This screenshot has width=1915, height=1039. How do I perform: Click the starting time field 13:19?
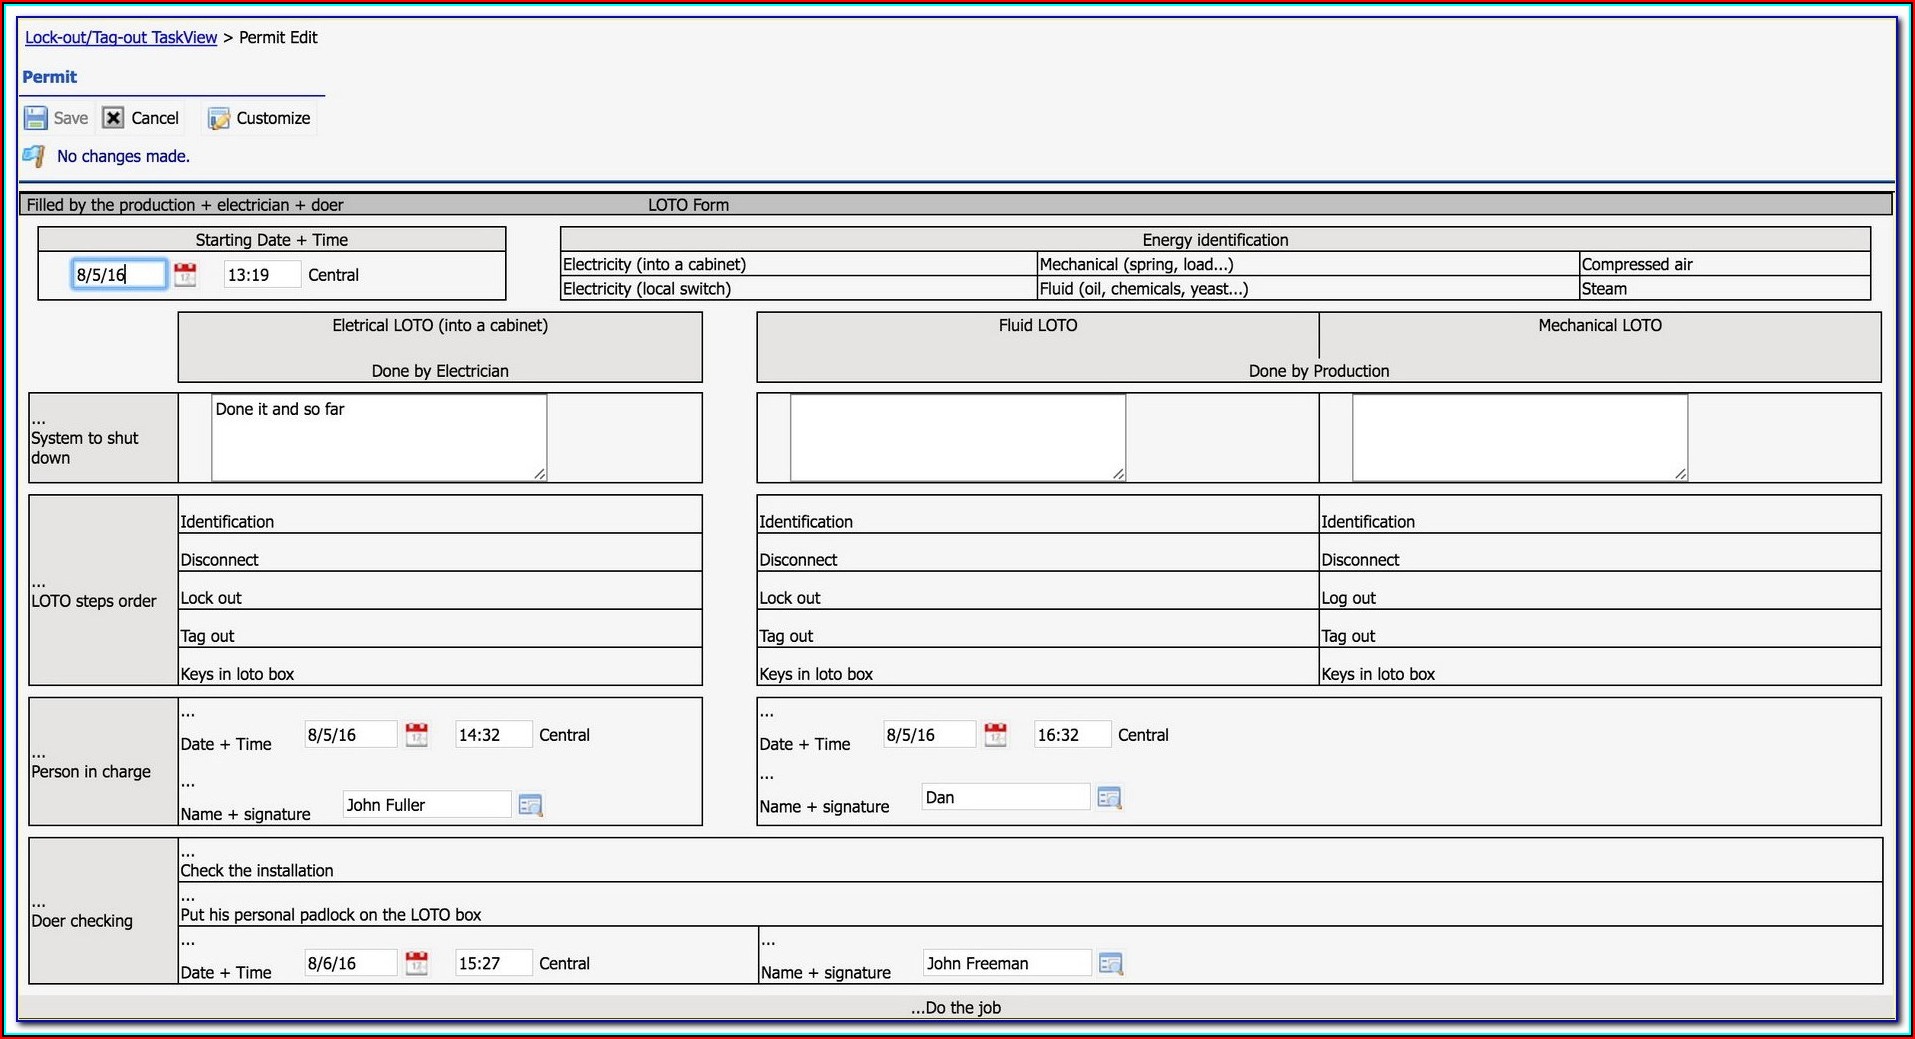pyautogui.click(x=260, y=275)
